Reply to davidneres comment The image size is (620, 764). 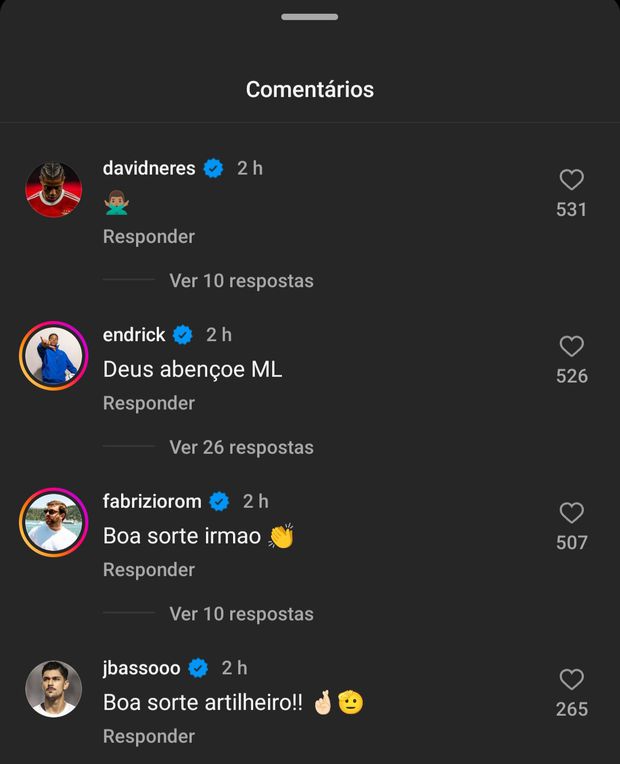pyautogui.click(x=148, y=237)
